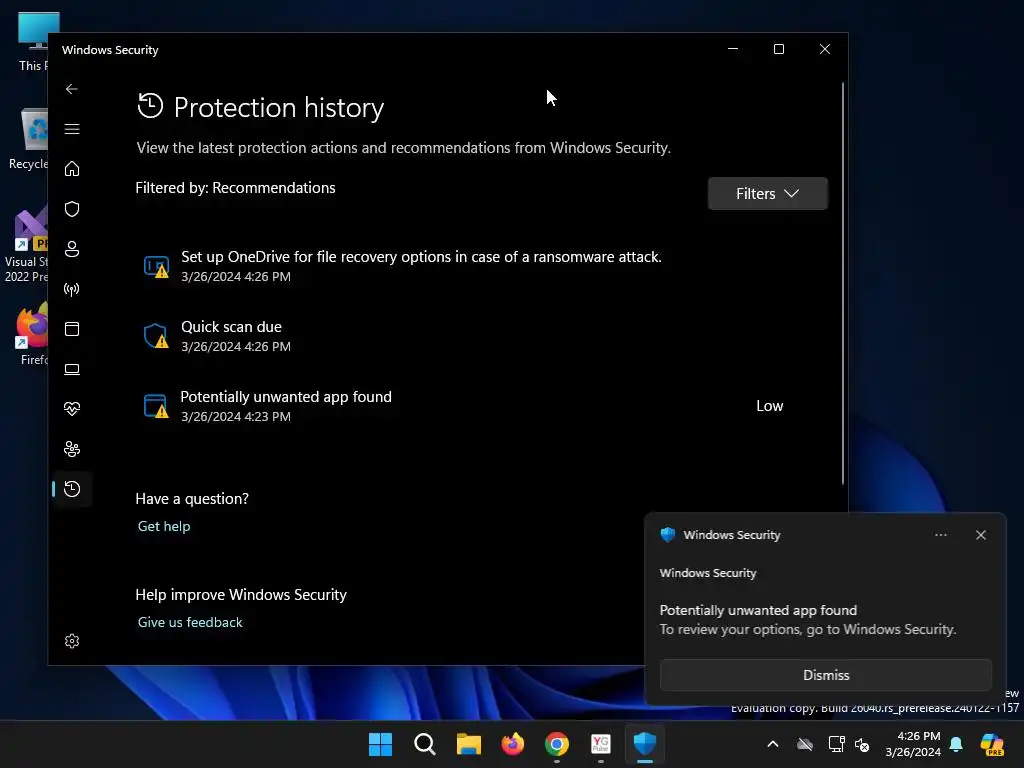Image resolution: width=1024 pixels, height=768 pixels.
Task: Click the unwanted app warning icon
Action: 156,406
